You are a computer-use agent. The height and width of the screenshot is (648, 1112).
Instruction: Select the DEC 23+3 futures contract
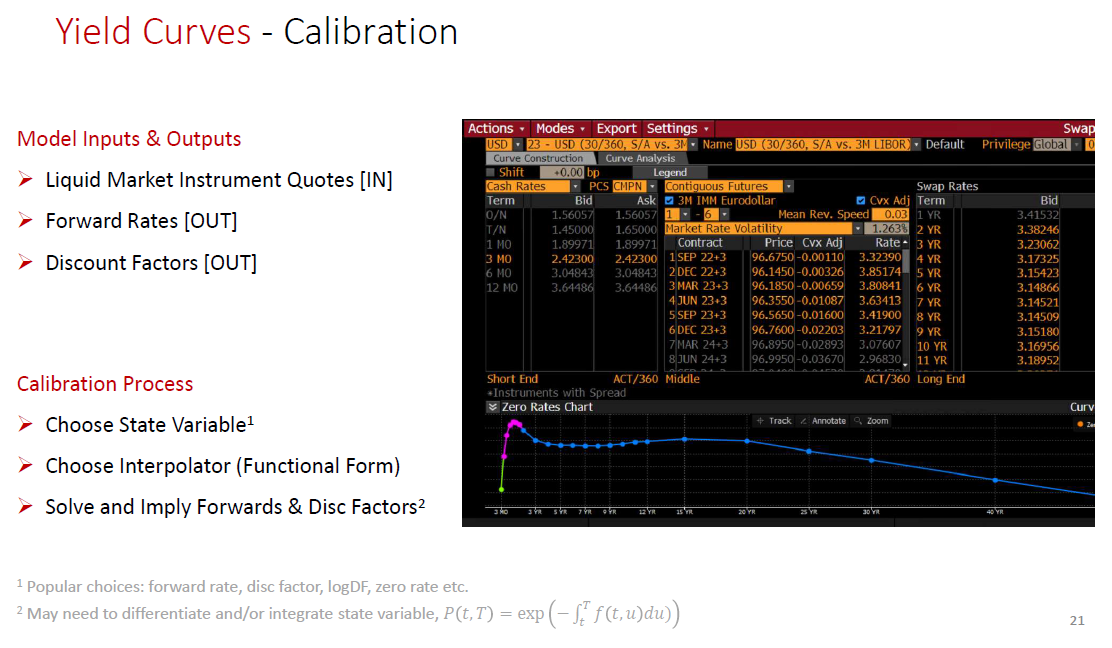tap(701, 330)
